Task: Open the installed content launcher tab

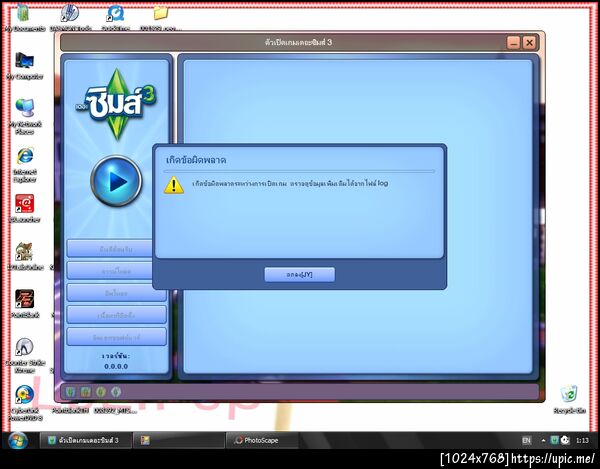Action: [116, 315]
